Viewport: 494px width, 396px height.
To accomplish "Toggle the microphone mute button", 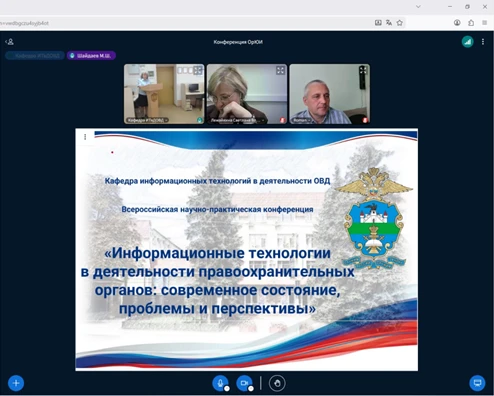I will (220, 383).
